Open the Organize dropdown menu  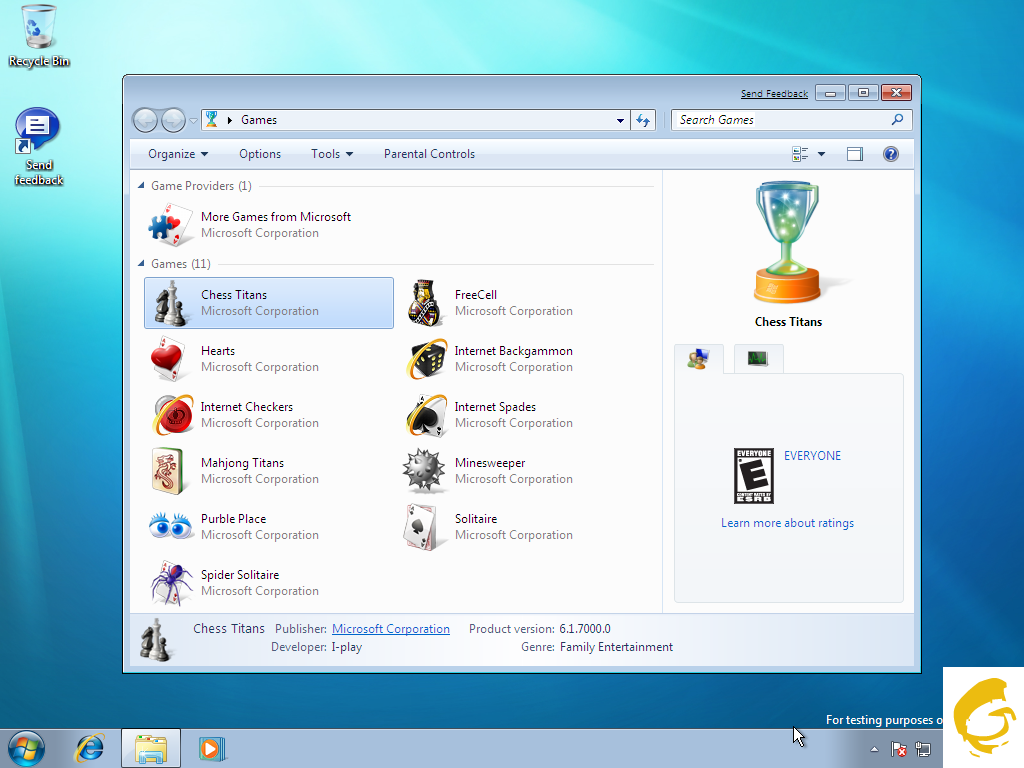point(178,154)
